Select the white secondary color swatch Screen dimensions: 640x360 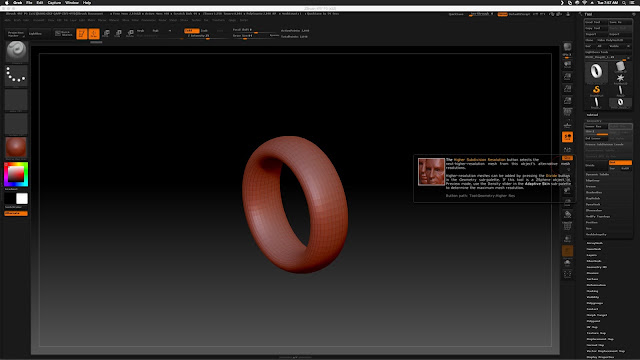pos(22,199)
